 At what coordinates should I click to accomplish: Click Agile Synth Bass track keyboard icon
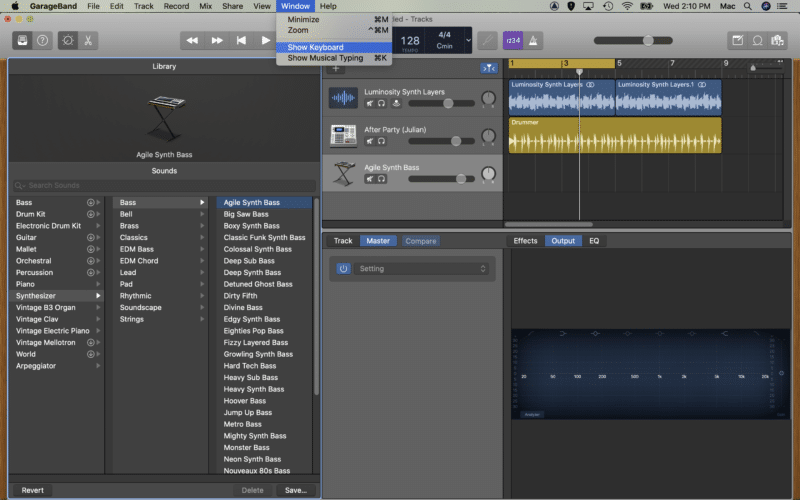click(343, 173)
